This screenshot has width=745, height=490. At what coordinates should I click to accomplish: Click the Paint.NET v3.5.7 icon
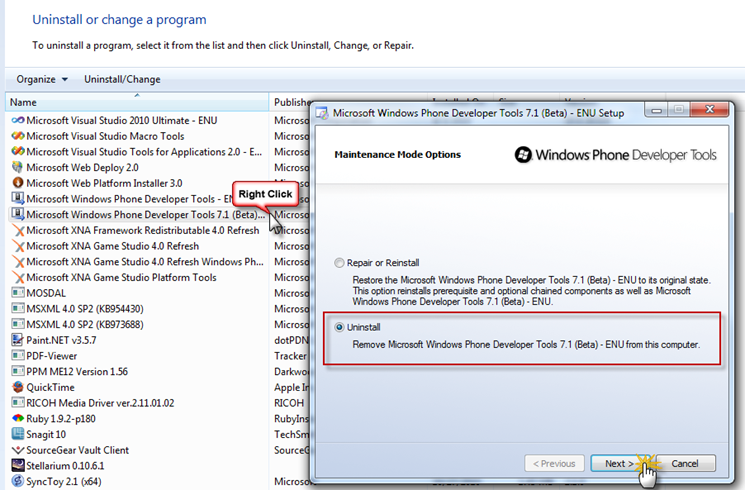tap(18, 340)
